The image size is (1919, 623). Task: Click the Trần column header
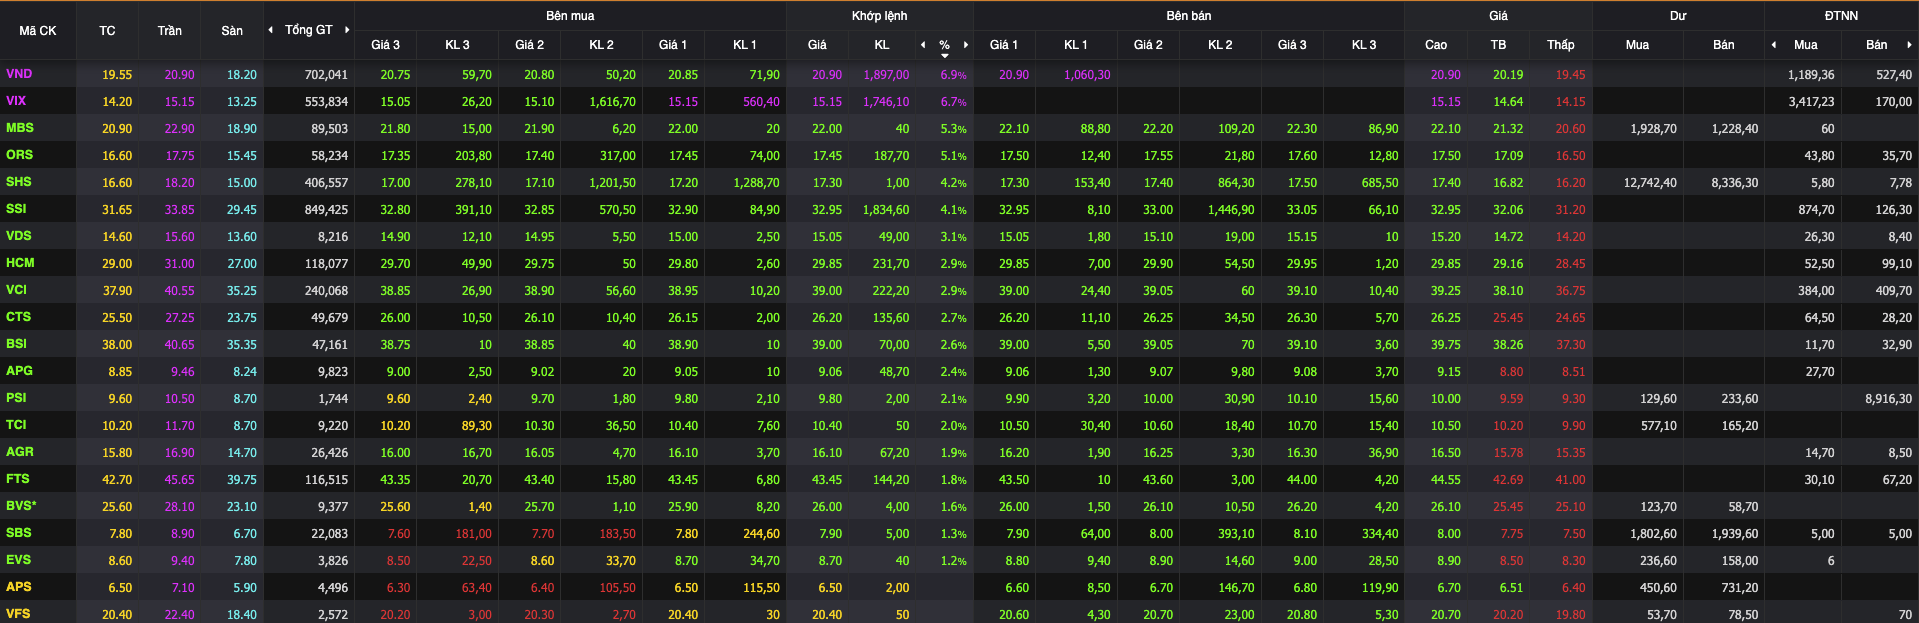click(170, 31)
